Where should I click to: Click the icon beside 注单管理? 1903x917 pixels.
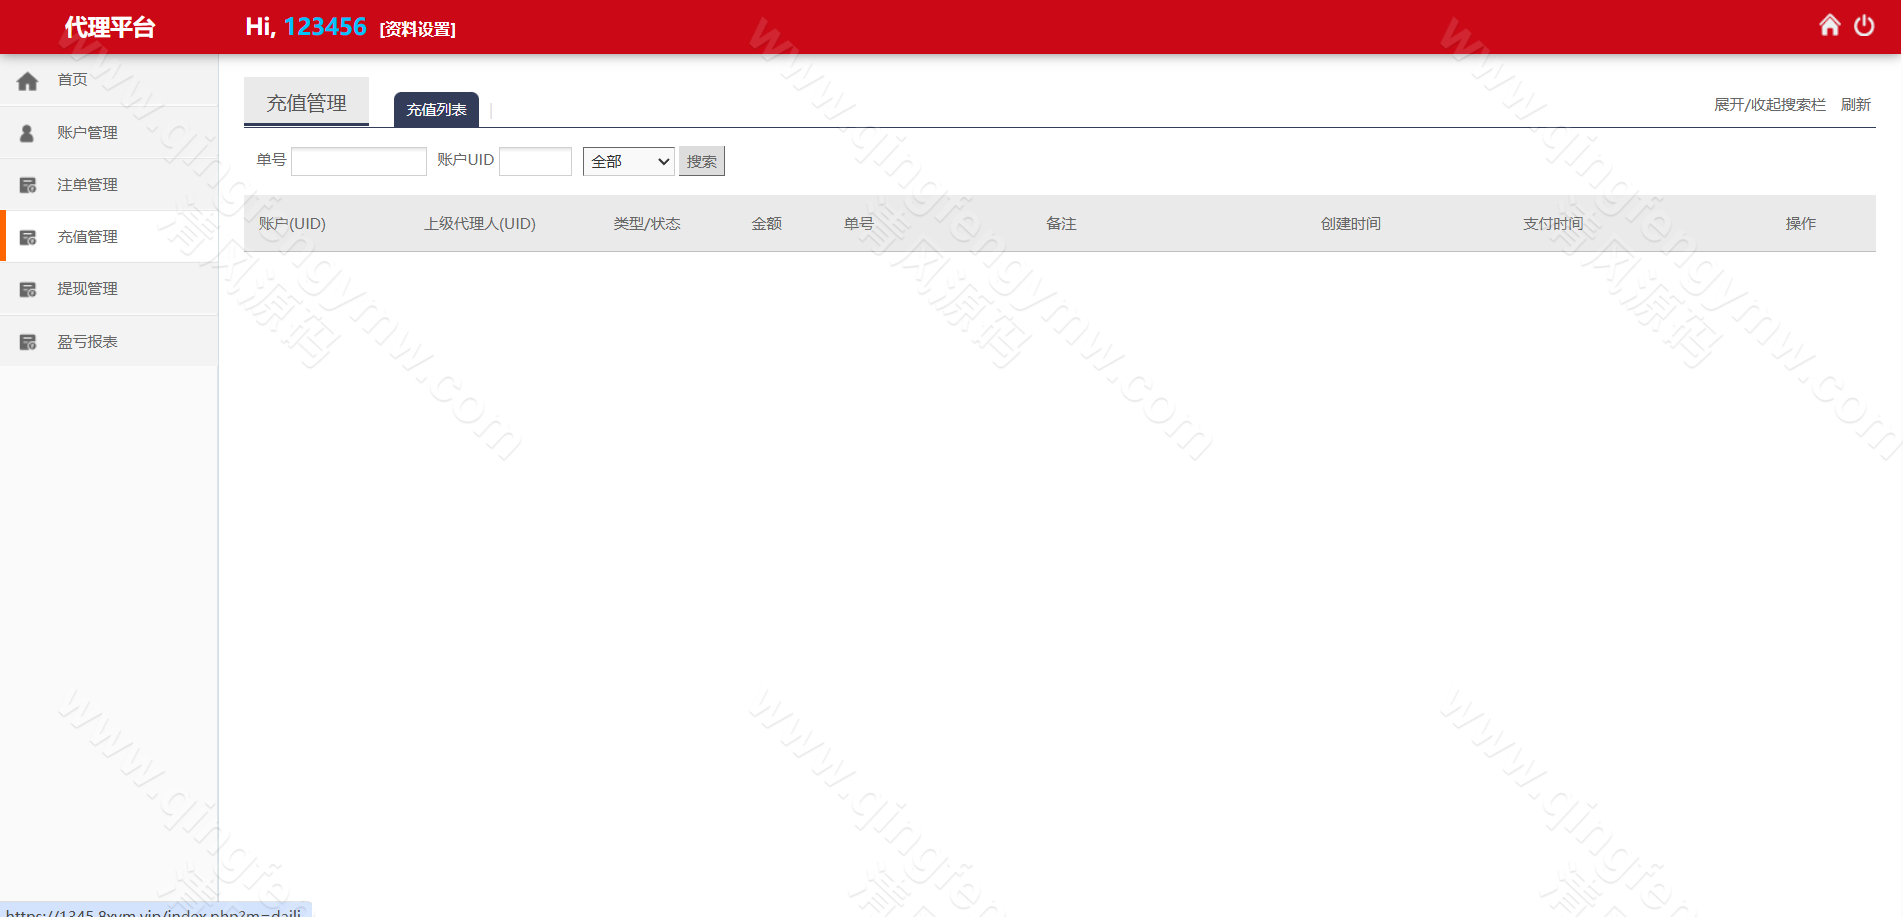click(x=28, y=185)
